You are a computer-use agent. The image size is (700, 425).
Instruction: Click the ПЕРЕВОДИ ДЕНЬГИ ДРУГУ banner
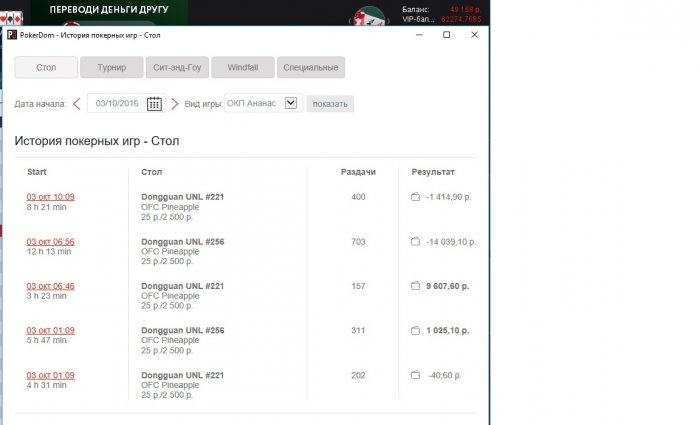(109, 12)
